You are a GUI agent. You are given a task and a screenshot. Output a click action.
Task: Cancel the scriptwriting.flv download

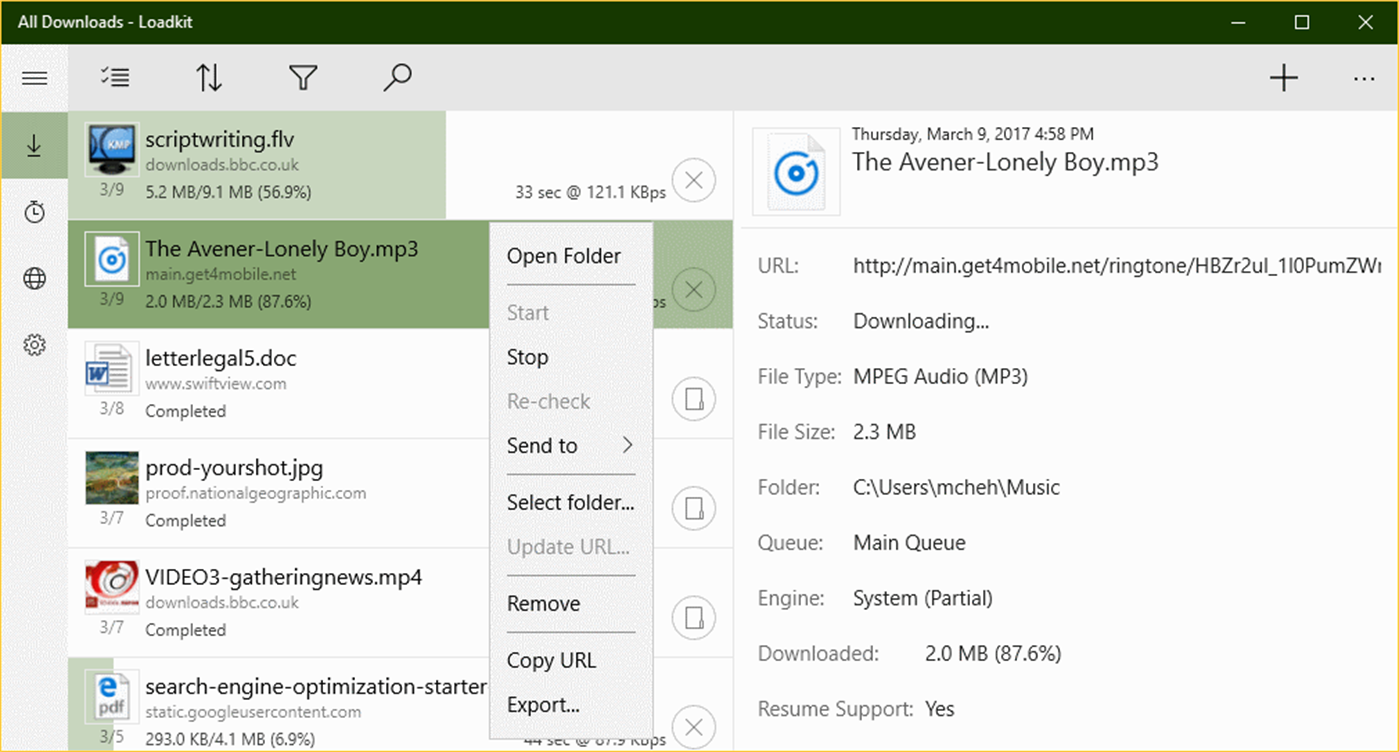point(694,180)
